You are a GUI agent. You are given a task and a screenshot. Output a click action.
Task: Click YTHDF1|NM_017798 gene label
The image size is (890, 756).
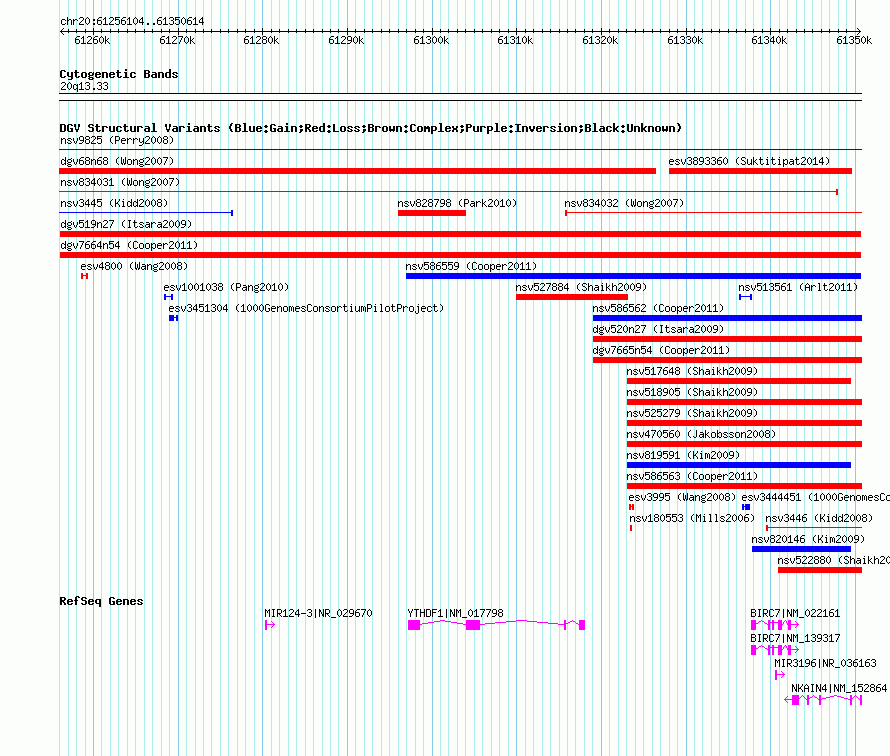[x=455, y=613]
